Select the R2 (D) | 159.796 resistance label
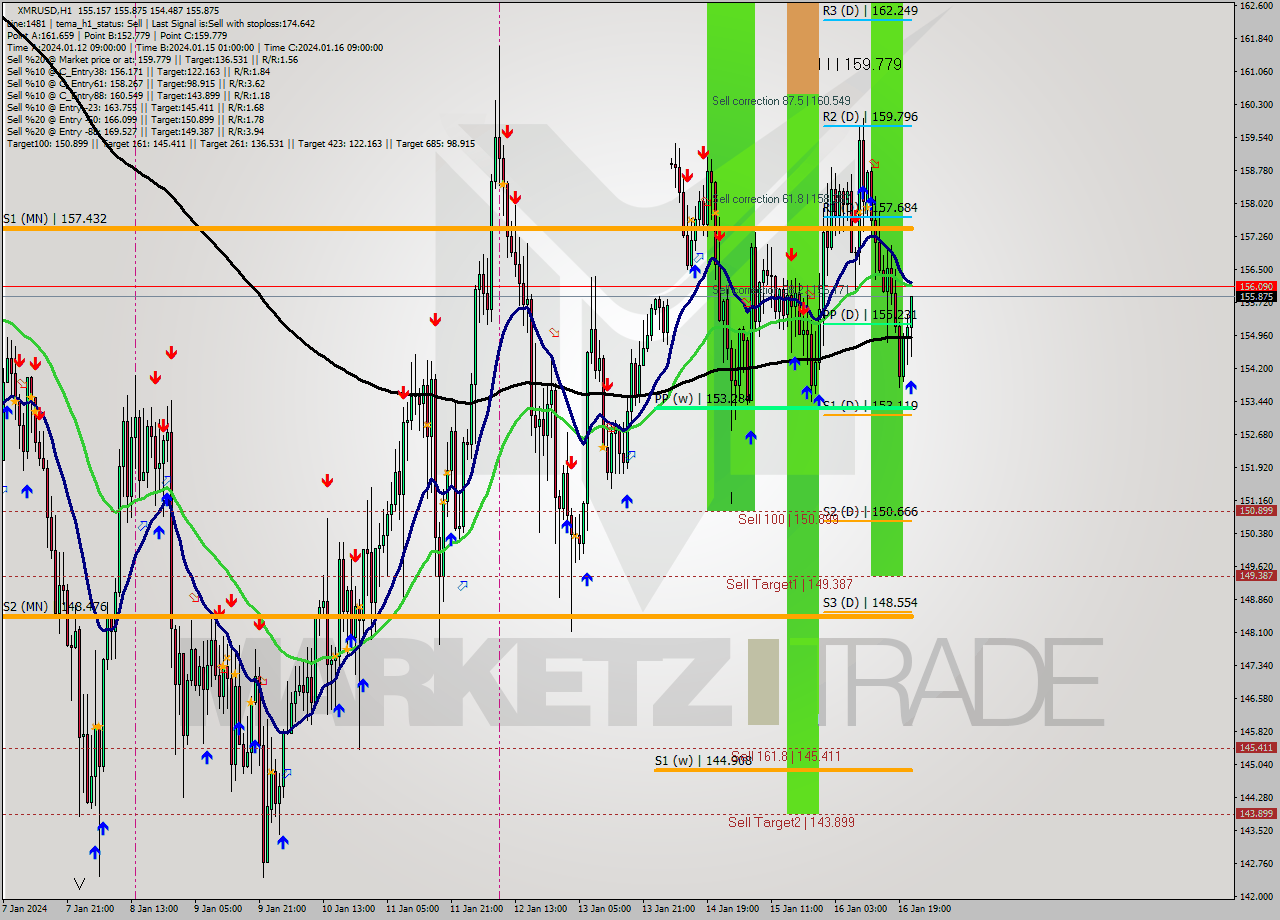 pos(870,117)
